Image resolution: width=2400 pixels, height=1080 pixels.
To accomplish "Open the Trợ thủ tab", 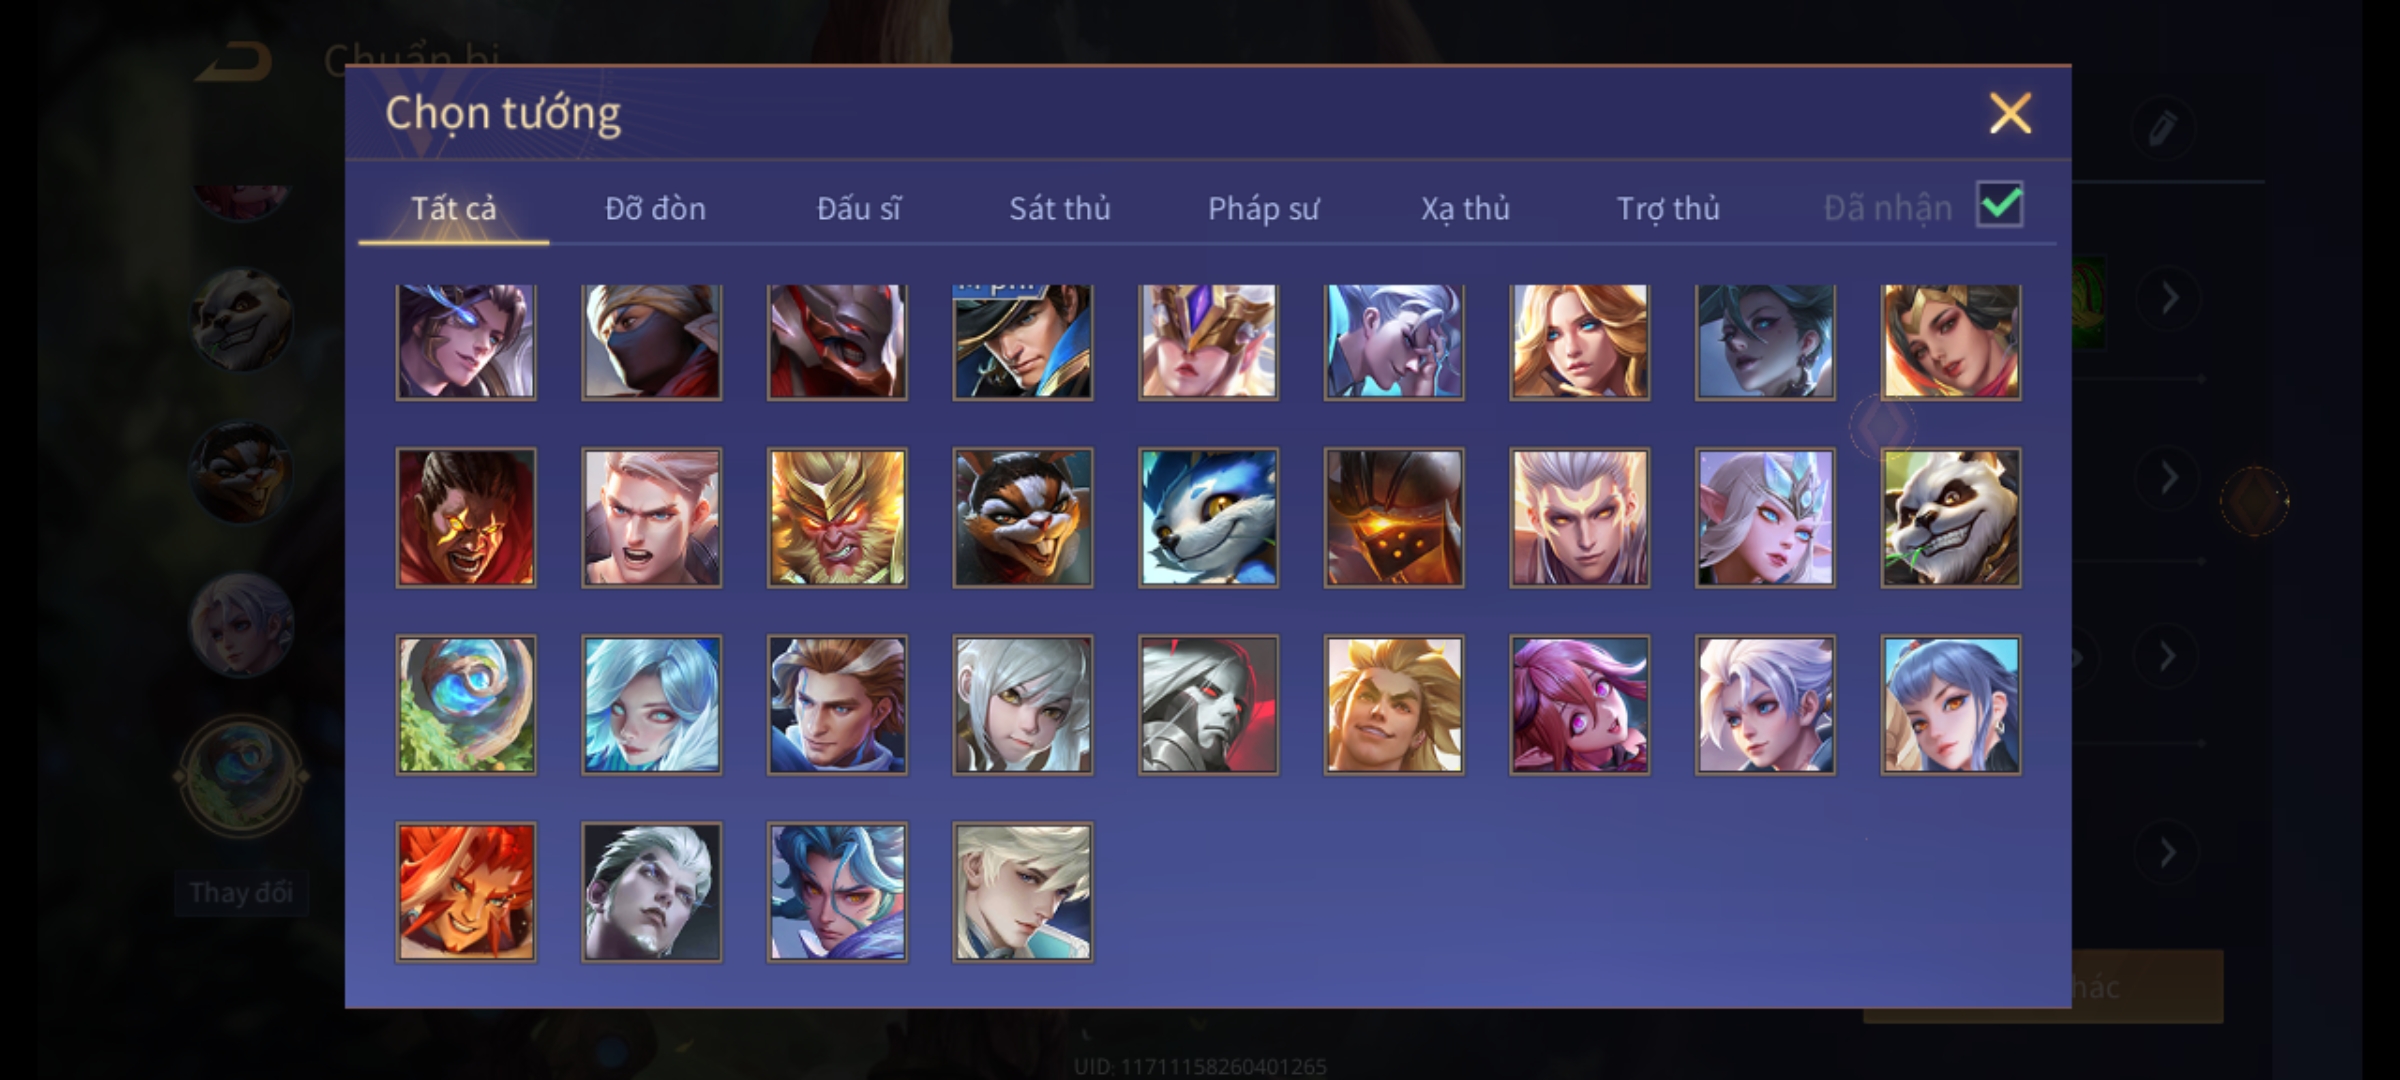I will 1668,208.
